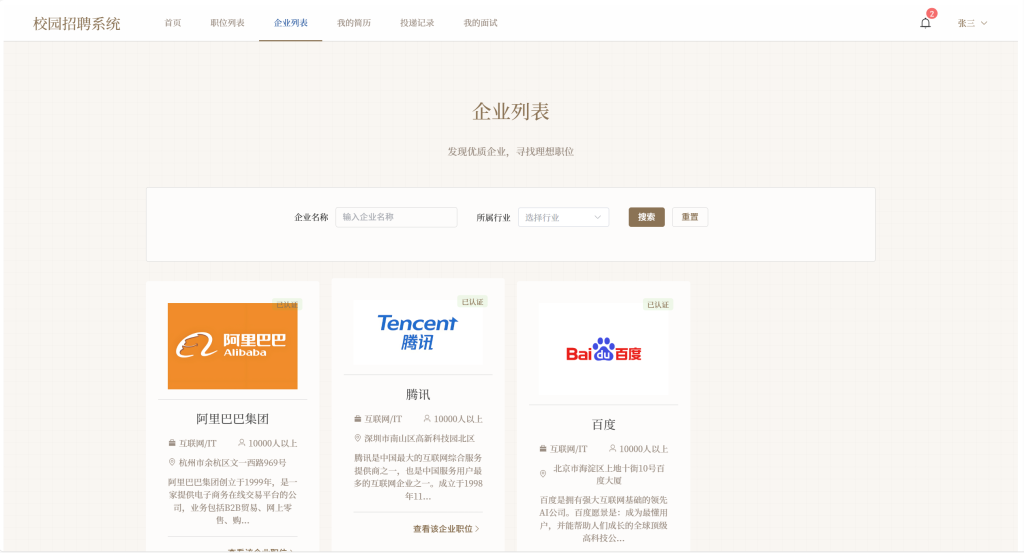Click industry briefcase icon on Alibaba card

[x=172, y=443]
